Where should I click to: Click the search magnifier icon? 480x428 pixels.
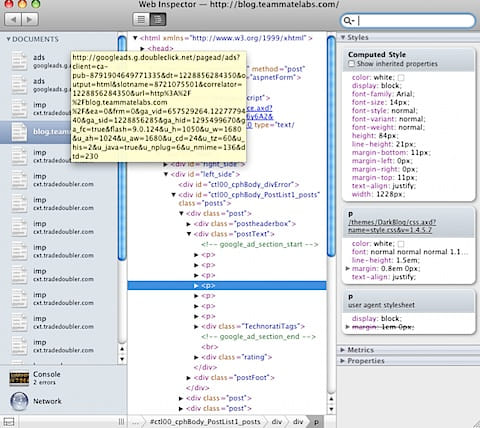click(x=348, y=21)
